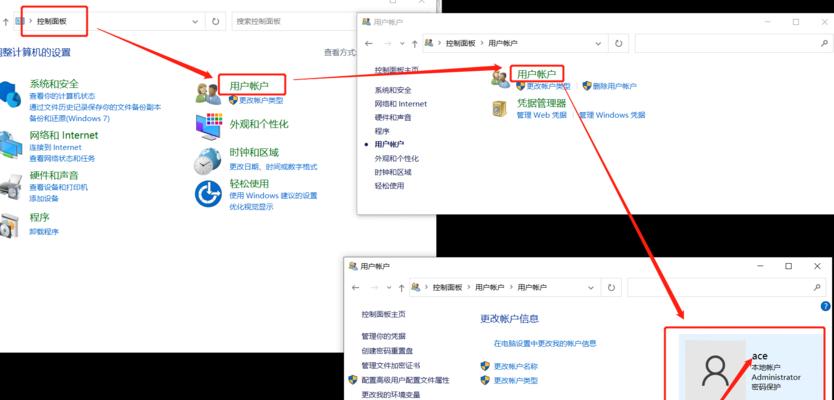
Task: Select 硬件和声音 in 凭据管理器 window sidebar
Action: [x=393, y=118]
